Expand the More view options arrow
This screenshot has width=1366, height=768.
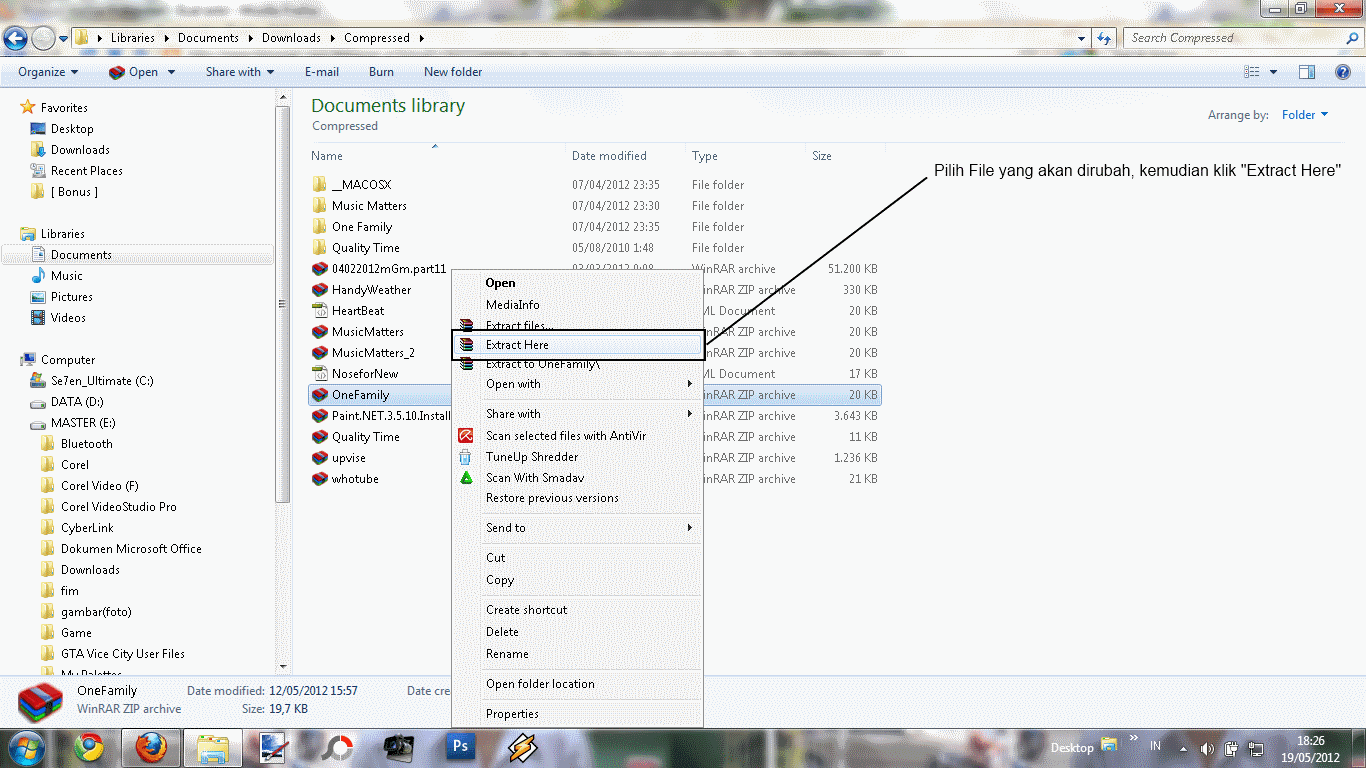tap(1273, 72)
